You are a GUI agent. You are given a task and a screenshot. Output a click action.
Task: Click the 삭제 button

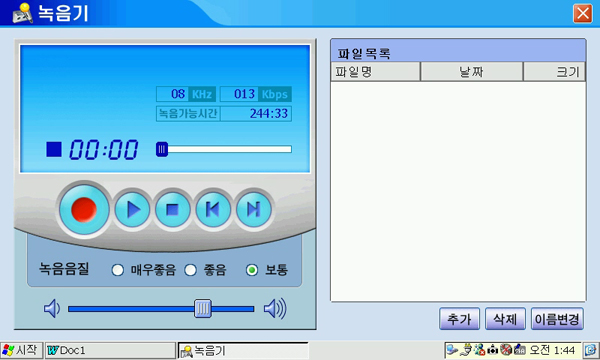coord(505,319)
